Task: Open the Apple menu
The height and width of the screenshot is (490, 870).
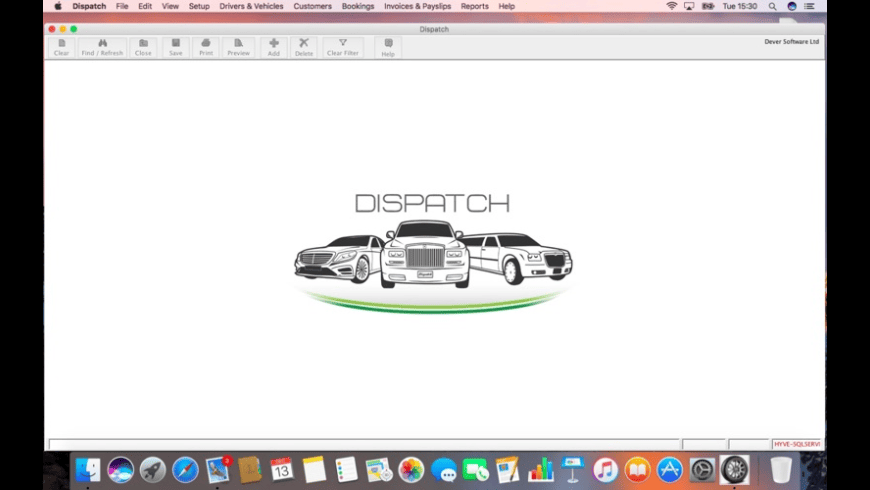Action: coord(58,6)
